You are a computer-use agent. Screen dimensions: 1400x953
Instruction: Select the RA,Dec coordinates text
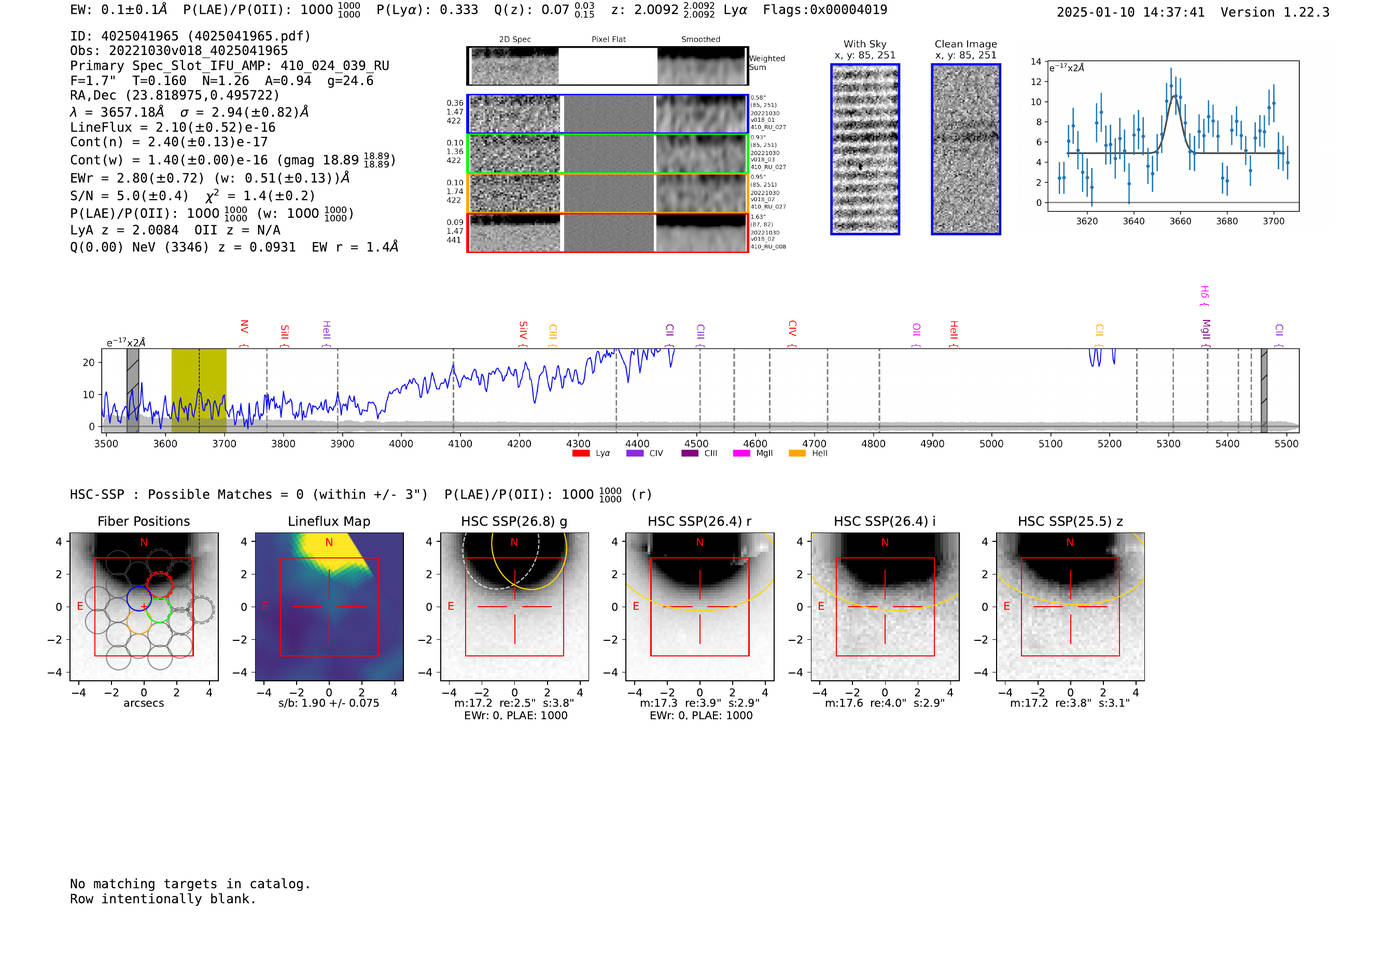click(175, 96)
